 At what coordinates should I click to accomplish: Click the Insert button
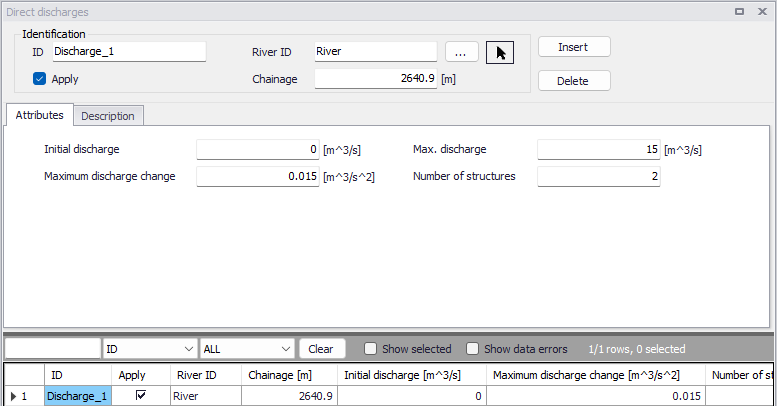pyautogui.click(x=574, y=47)
